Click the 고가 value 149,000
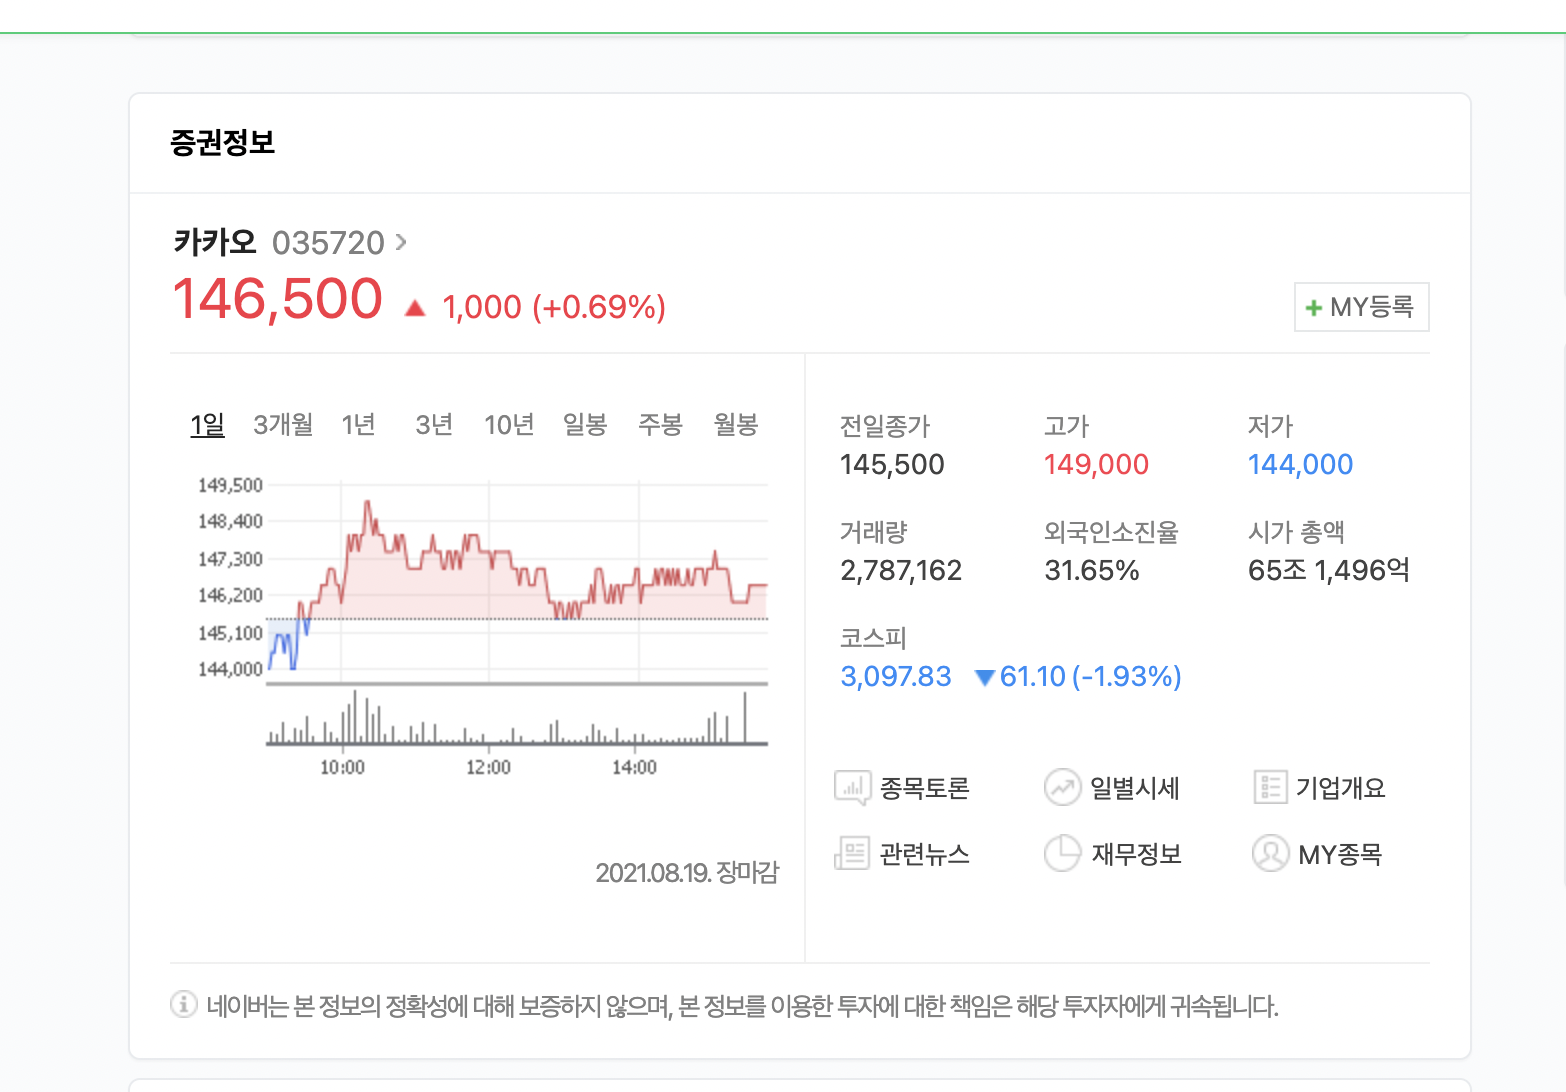1566x1092 pixels. click(1096, 464)
